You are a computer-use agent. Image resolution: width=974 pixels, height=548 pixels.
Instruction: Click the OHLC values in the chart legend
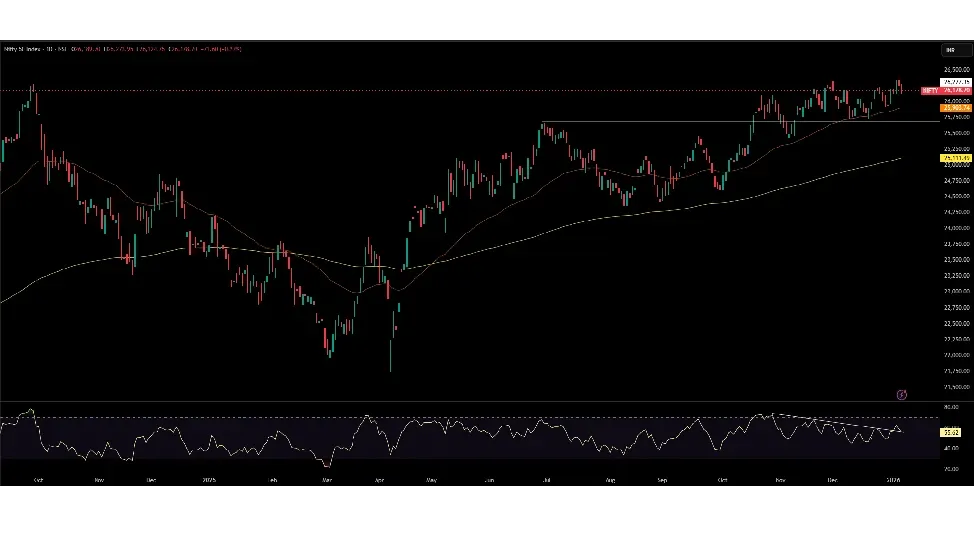(150, 48)
